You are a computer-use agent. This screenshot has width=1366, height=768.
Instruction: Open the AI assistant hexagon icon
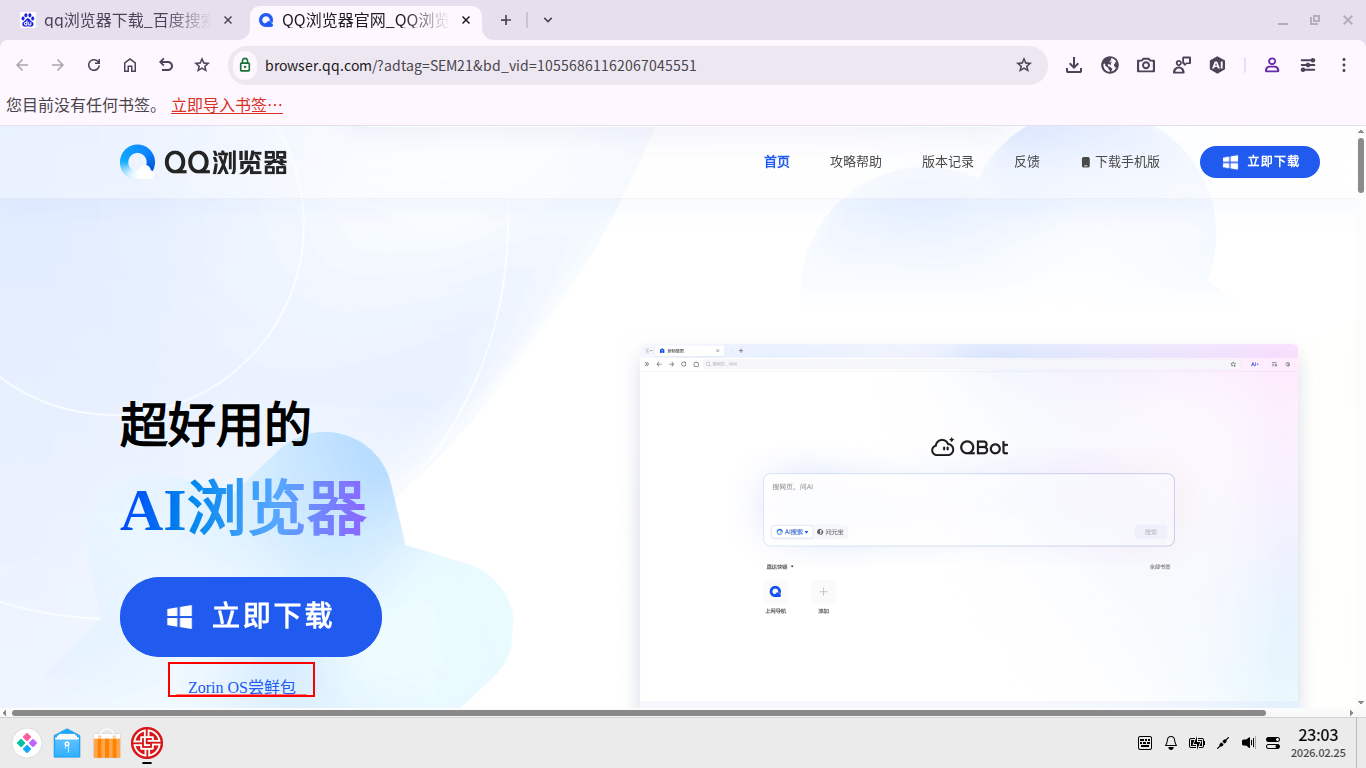1217,65
